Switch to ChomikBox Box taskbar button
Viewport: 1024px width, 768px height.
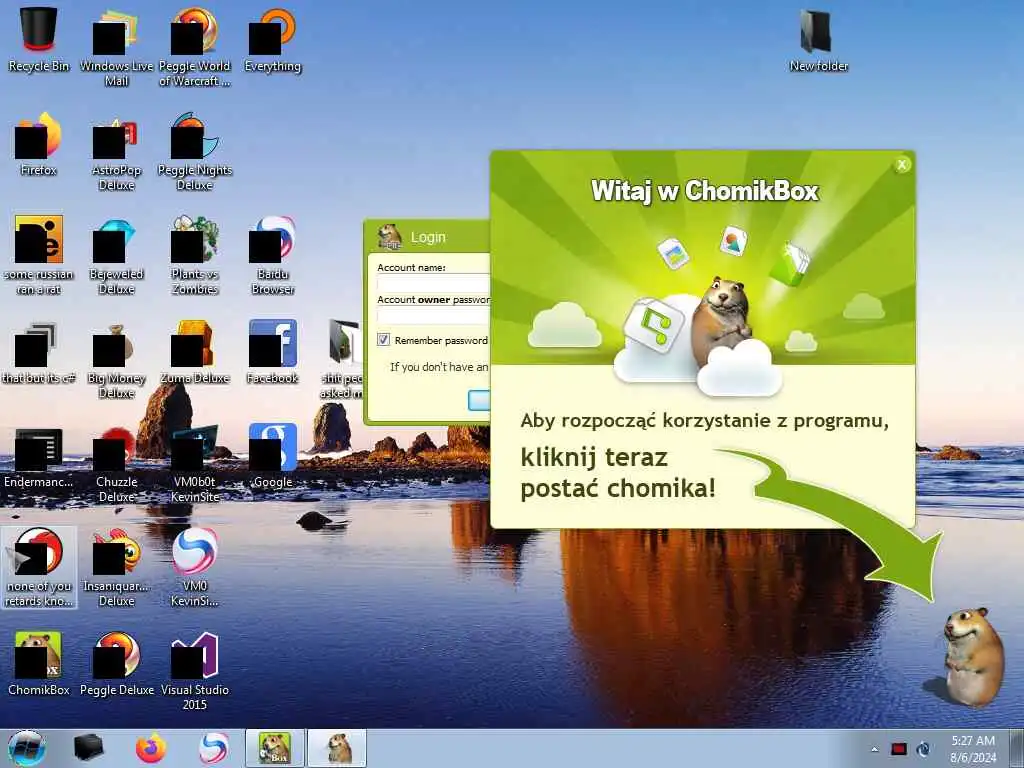pyautogui.click(x=274, y=748)
